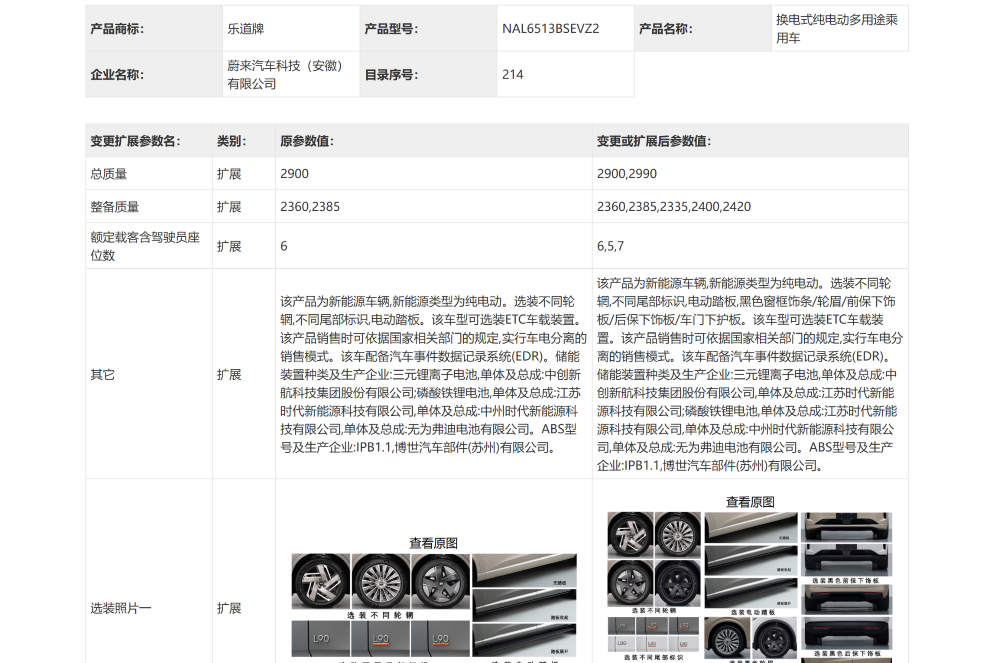
Task: Click the black six-spoke wheel thumbnail
Action: 679,584
